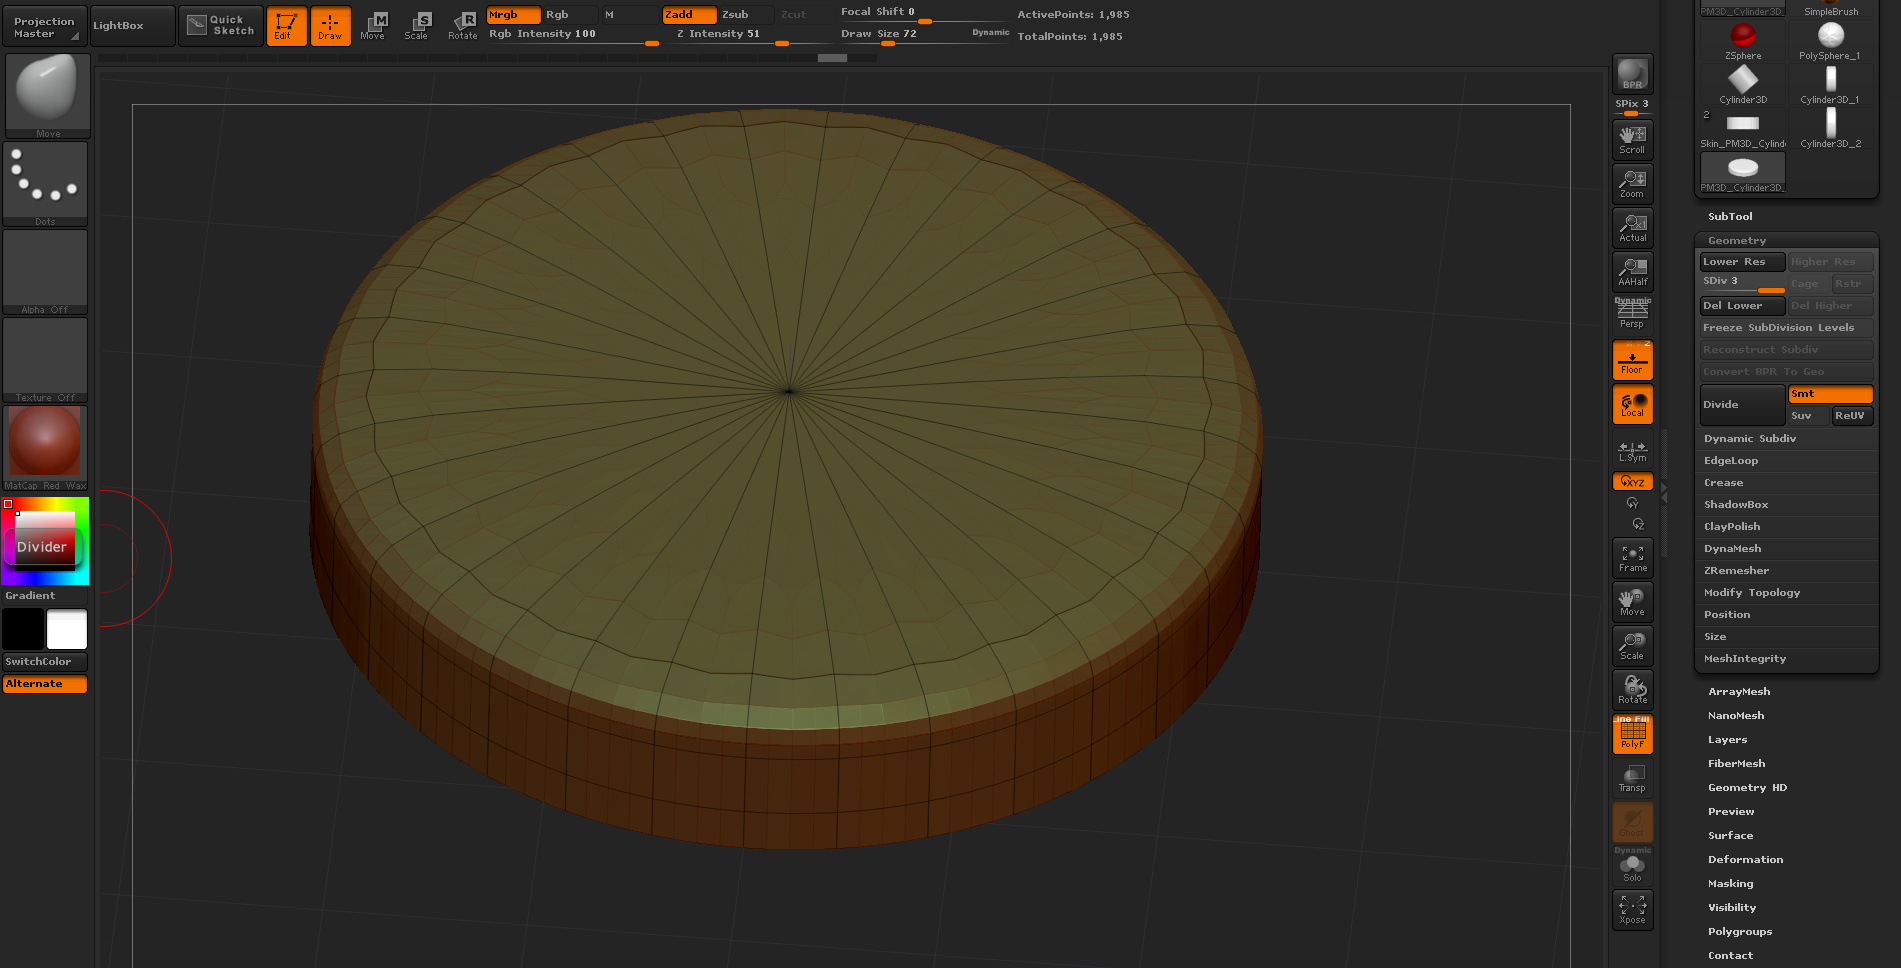Open the SubTool sub-palette
The height and width of the screenshot is (968, 1901).
1730,217
